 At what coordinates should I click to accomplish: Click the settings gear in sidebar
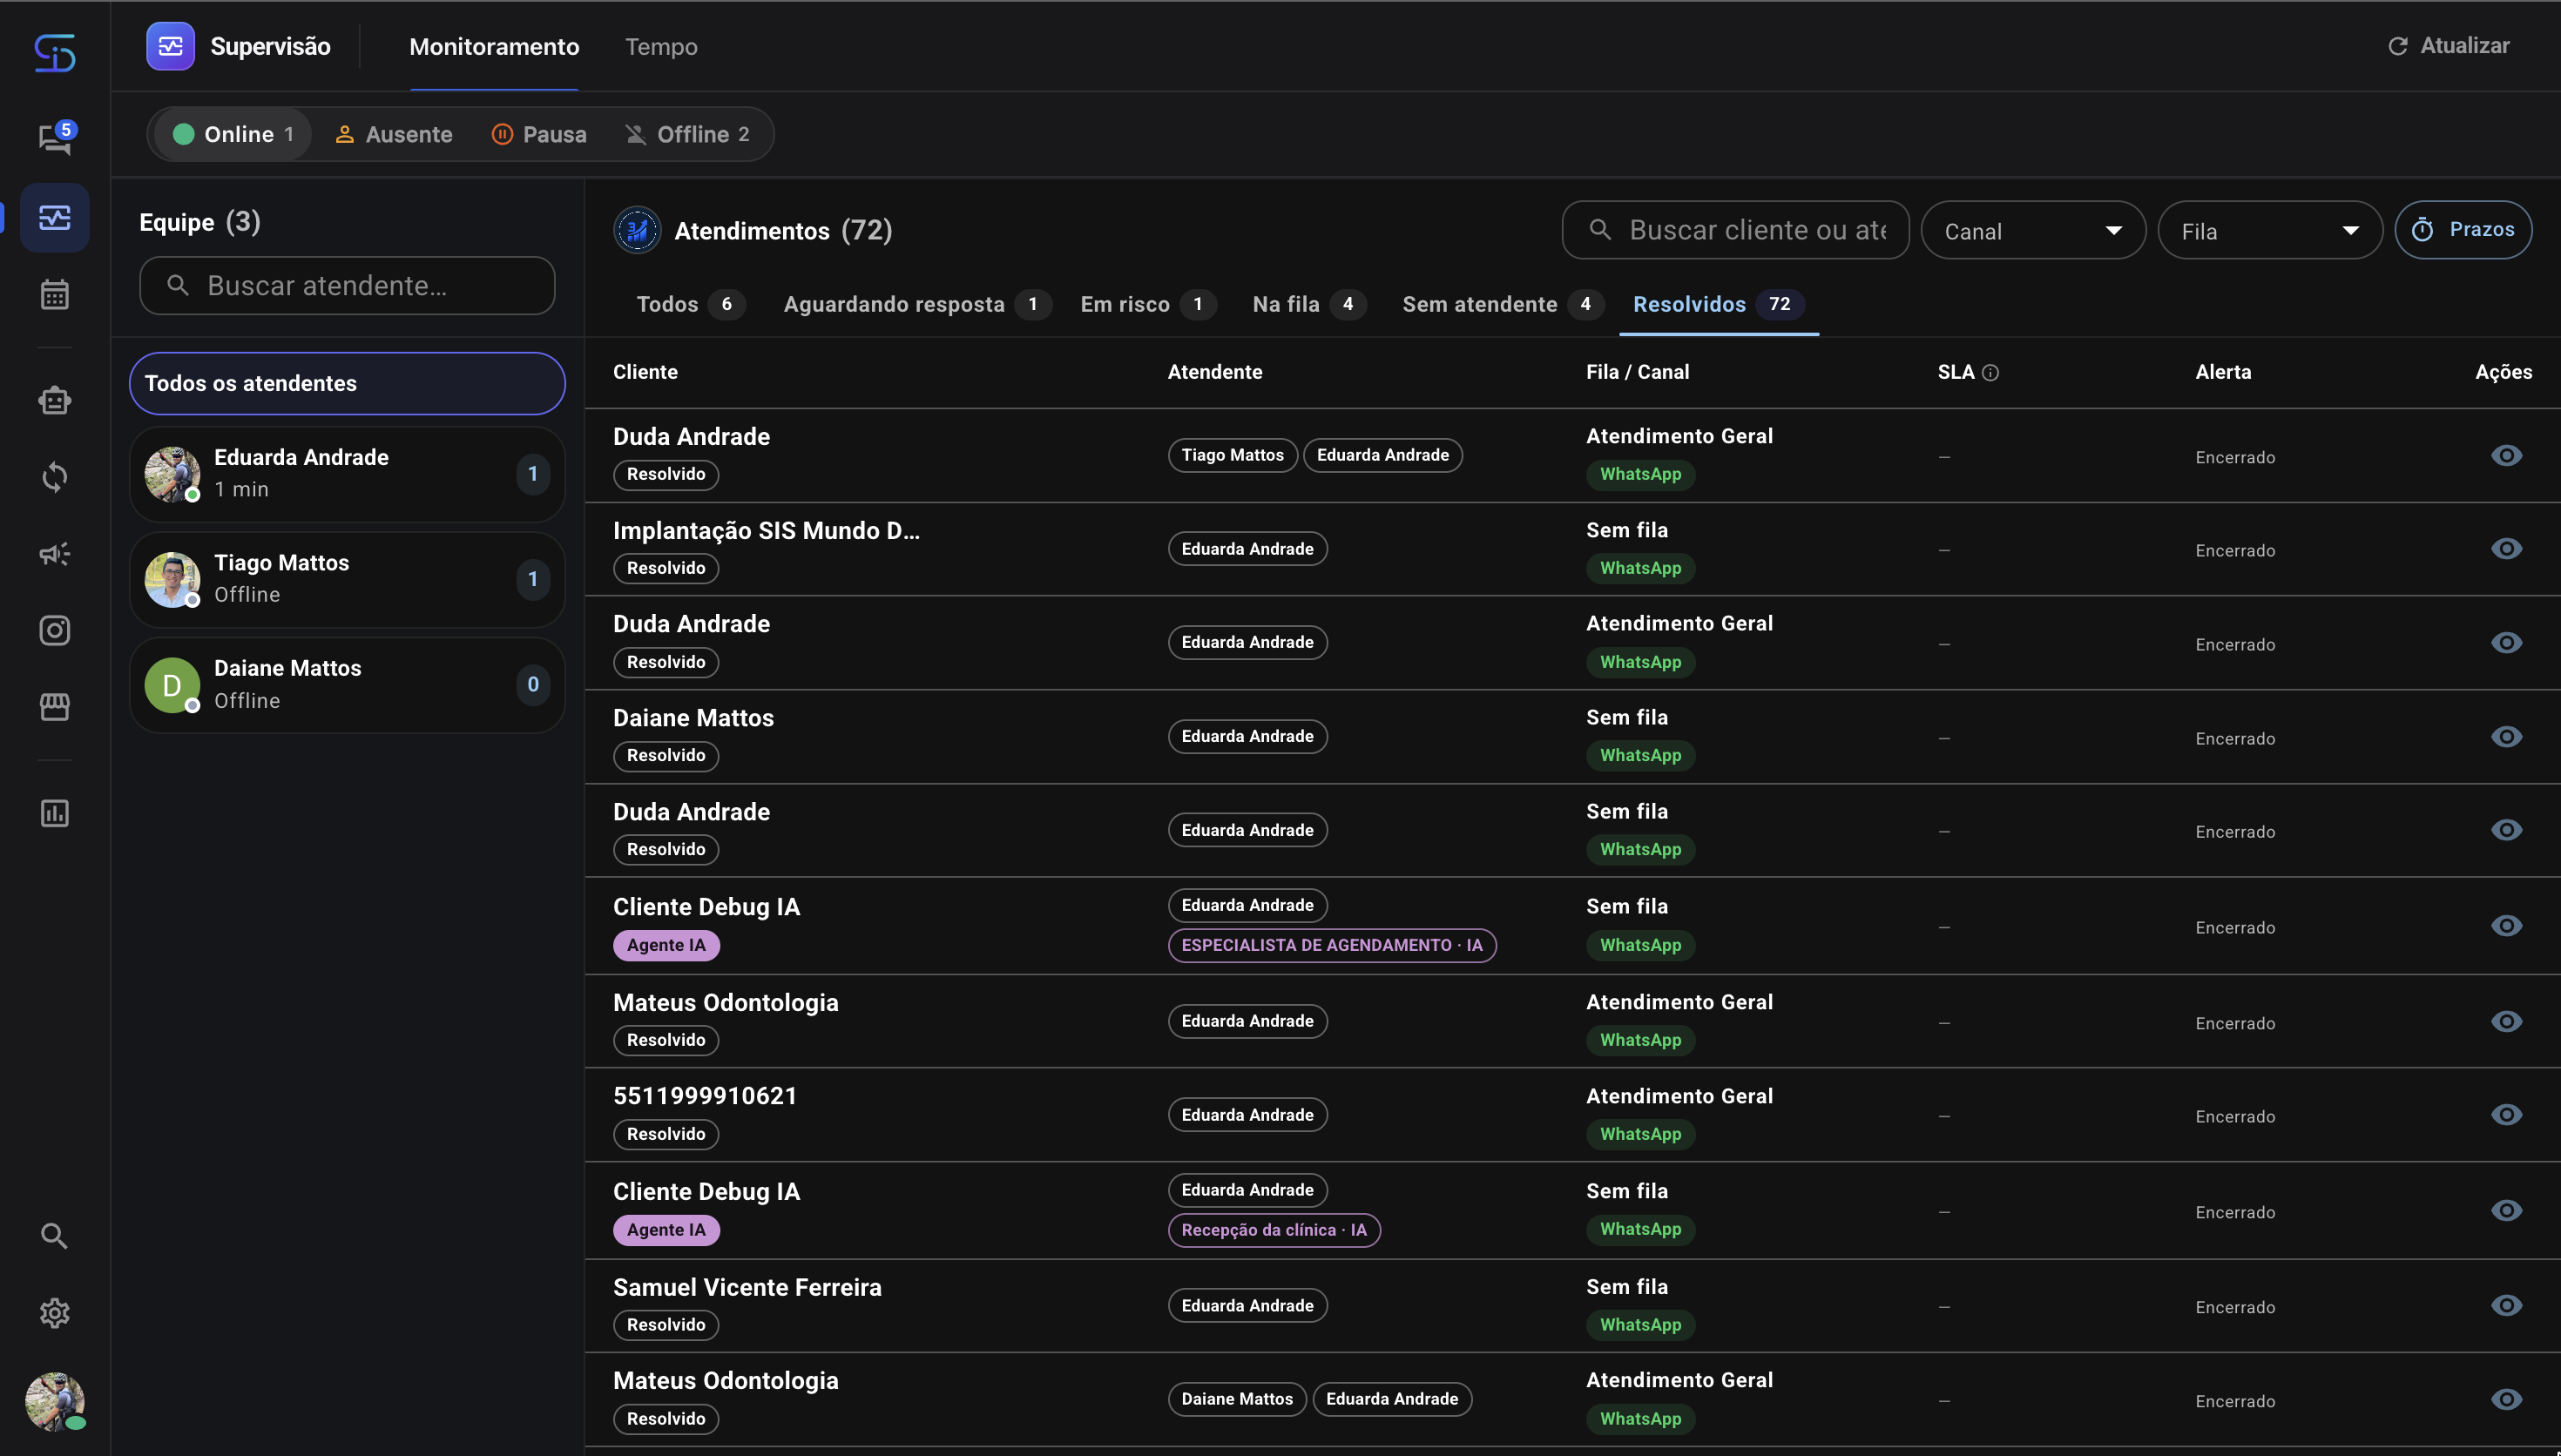[x=54, y=1313]
